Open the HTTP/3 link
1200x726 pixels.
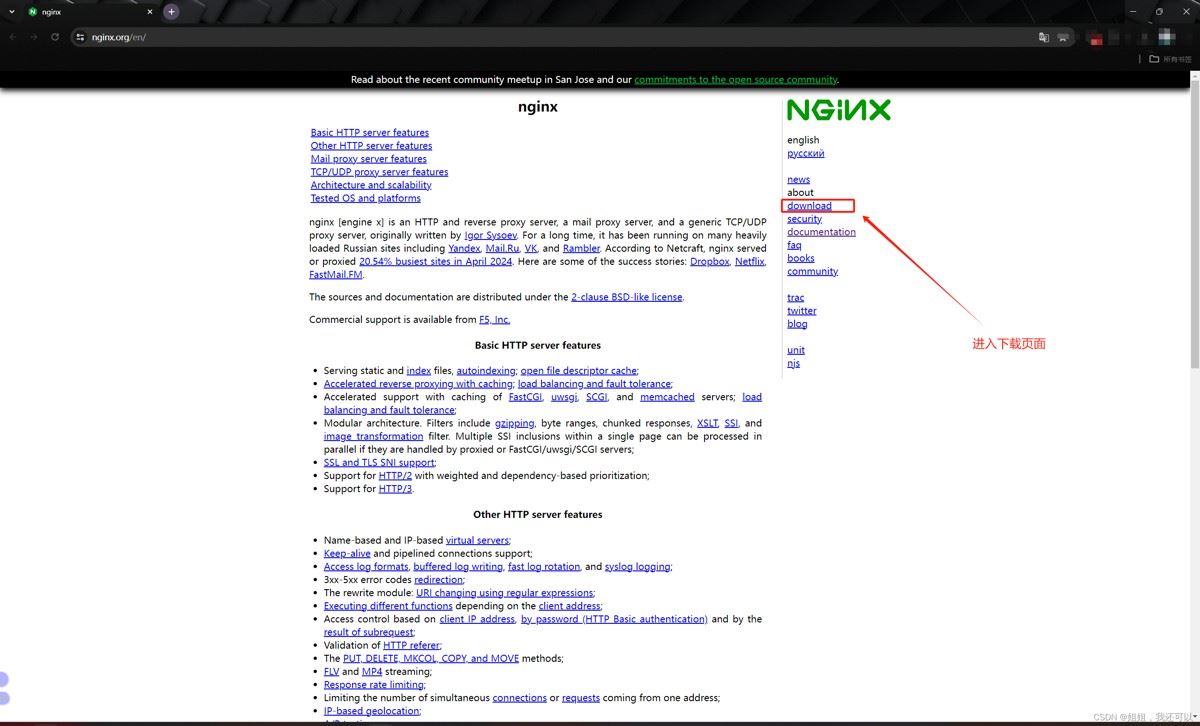[x=395, y=489]
